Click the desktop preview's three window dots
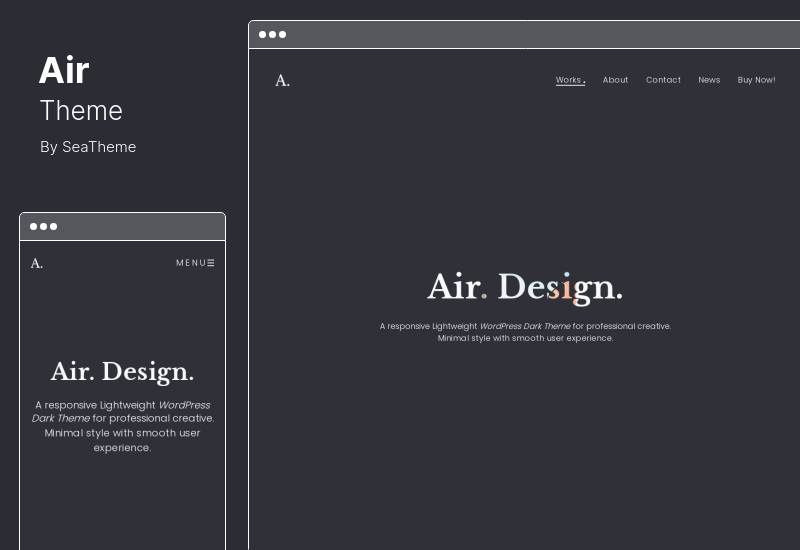 [x=272, y=35]
